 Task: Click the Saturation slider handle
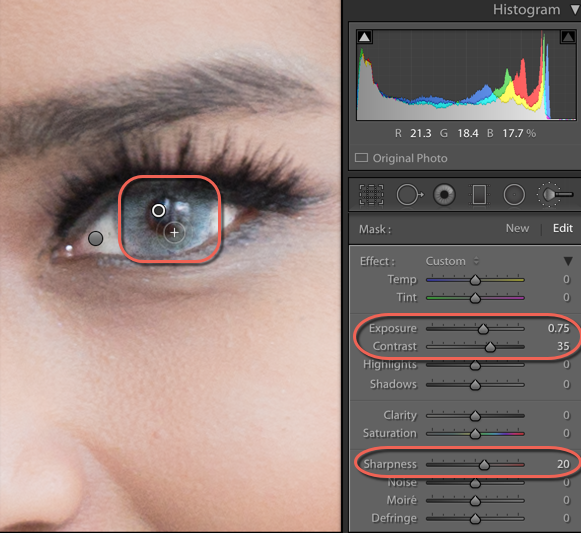[x=475, y=434]
